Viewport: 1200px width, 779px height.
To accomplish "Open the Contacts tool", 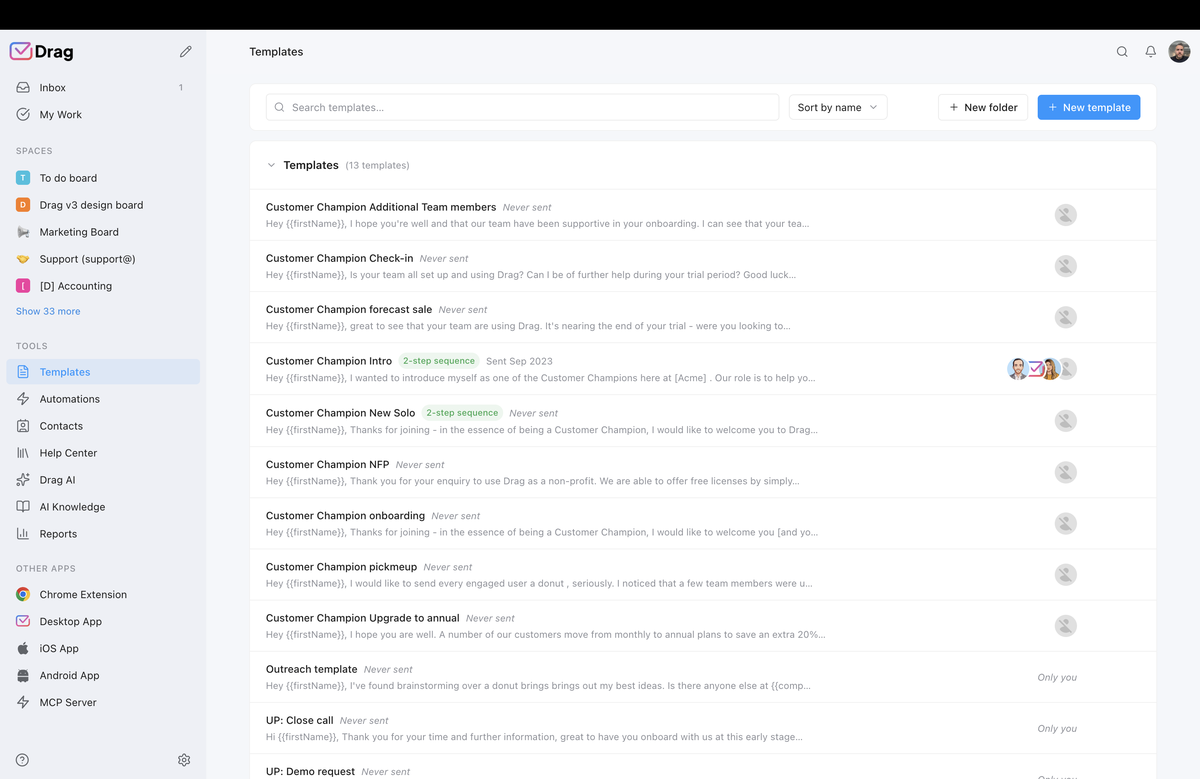I will (x=103, y=426).
